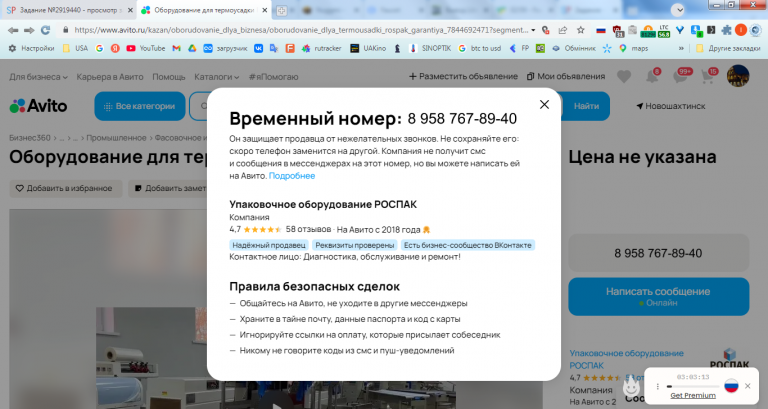Open the 'maps' bookmark
Screen dimensions: 768x409
tap(633, 48)
